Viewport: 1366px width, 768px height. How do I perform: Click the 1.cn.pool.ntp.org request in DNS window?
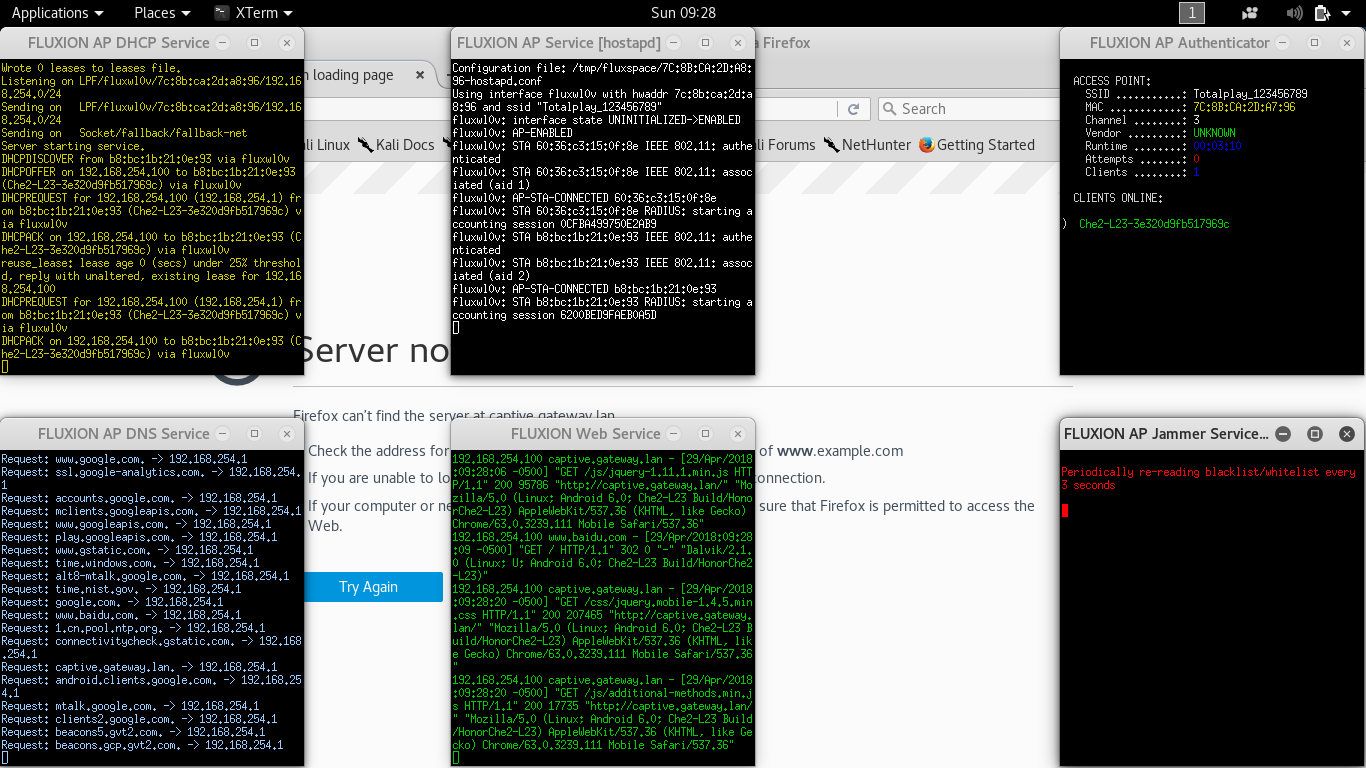[x=133, y=628]
